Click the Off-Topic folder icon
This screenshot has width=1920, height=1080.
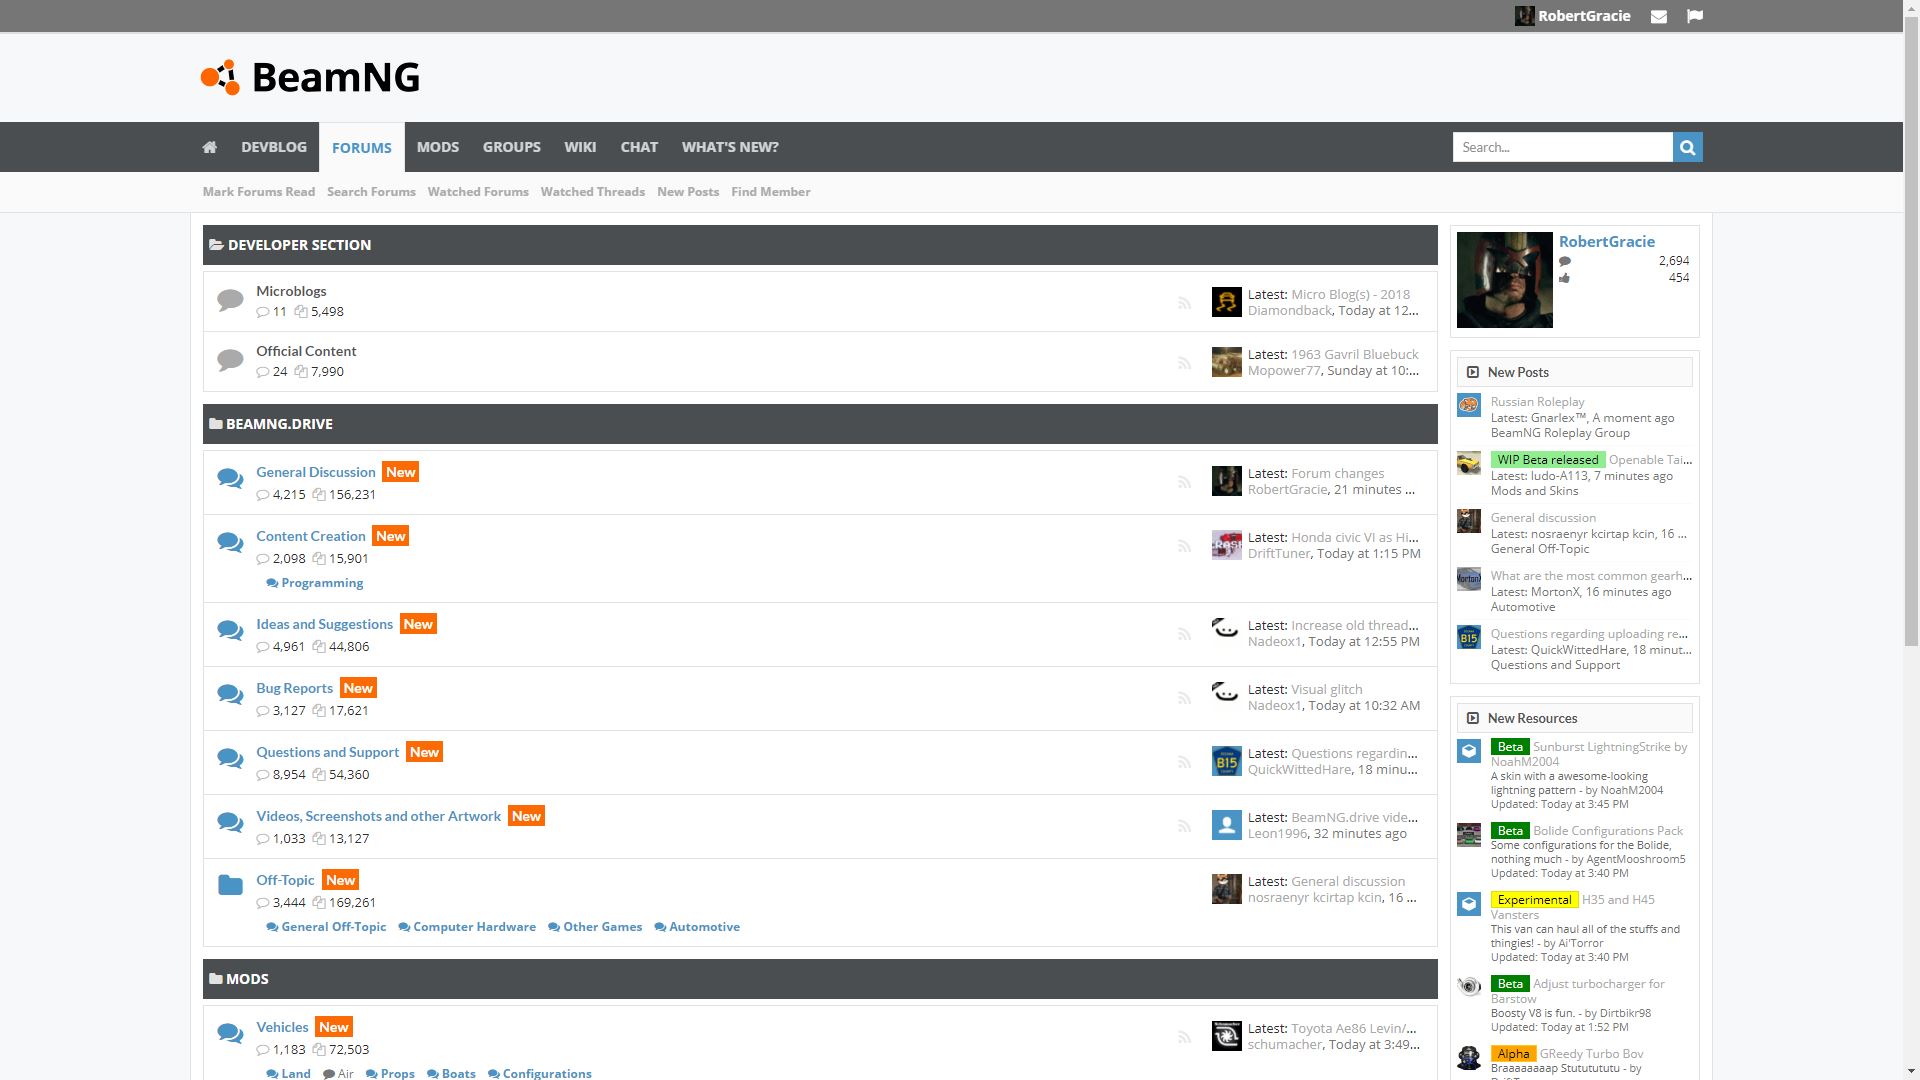coord(230,885)
